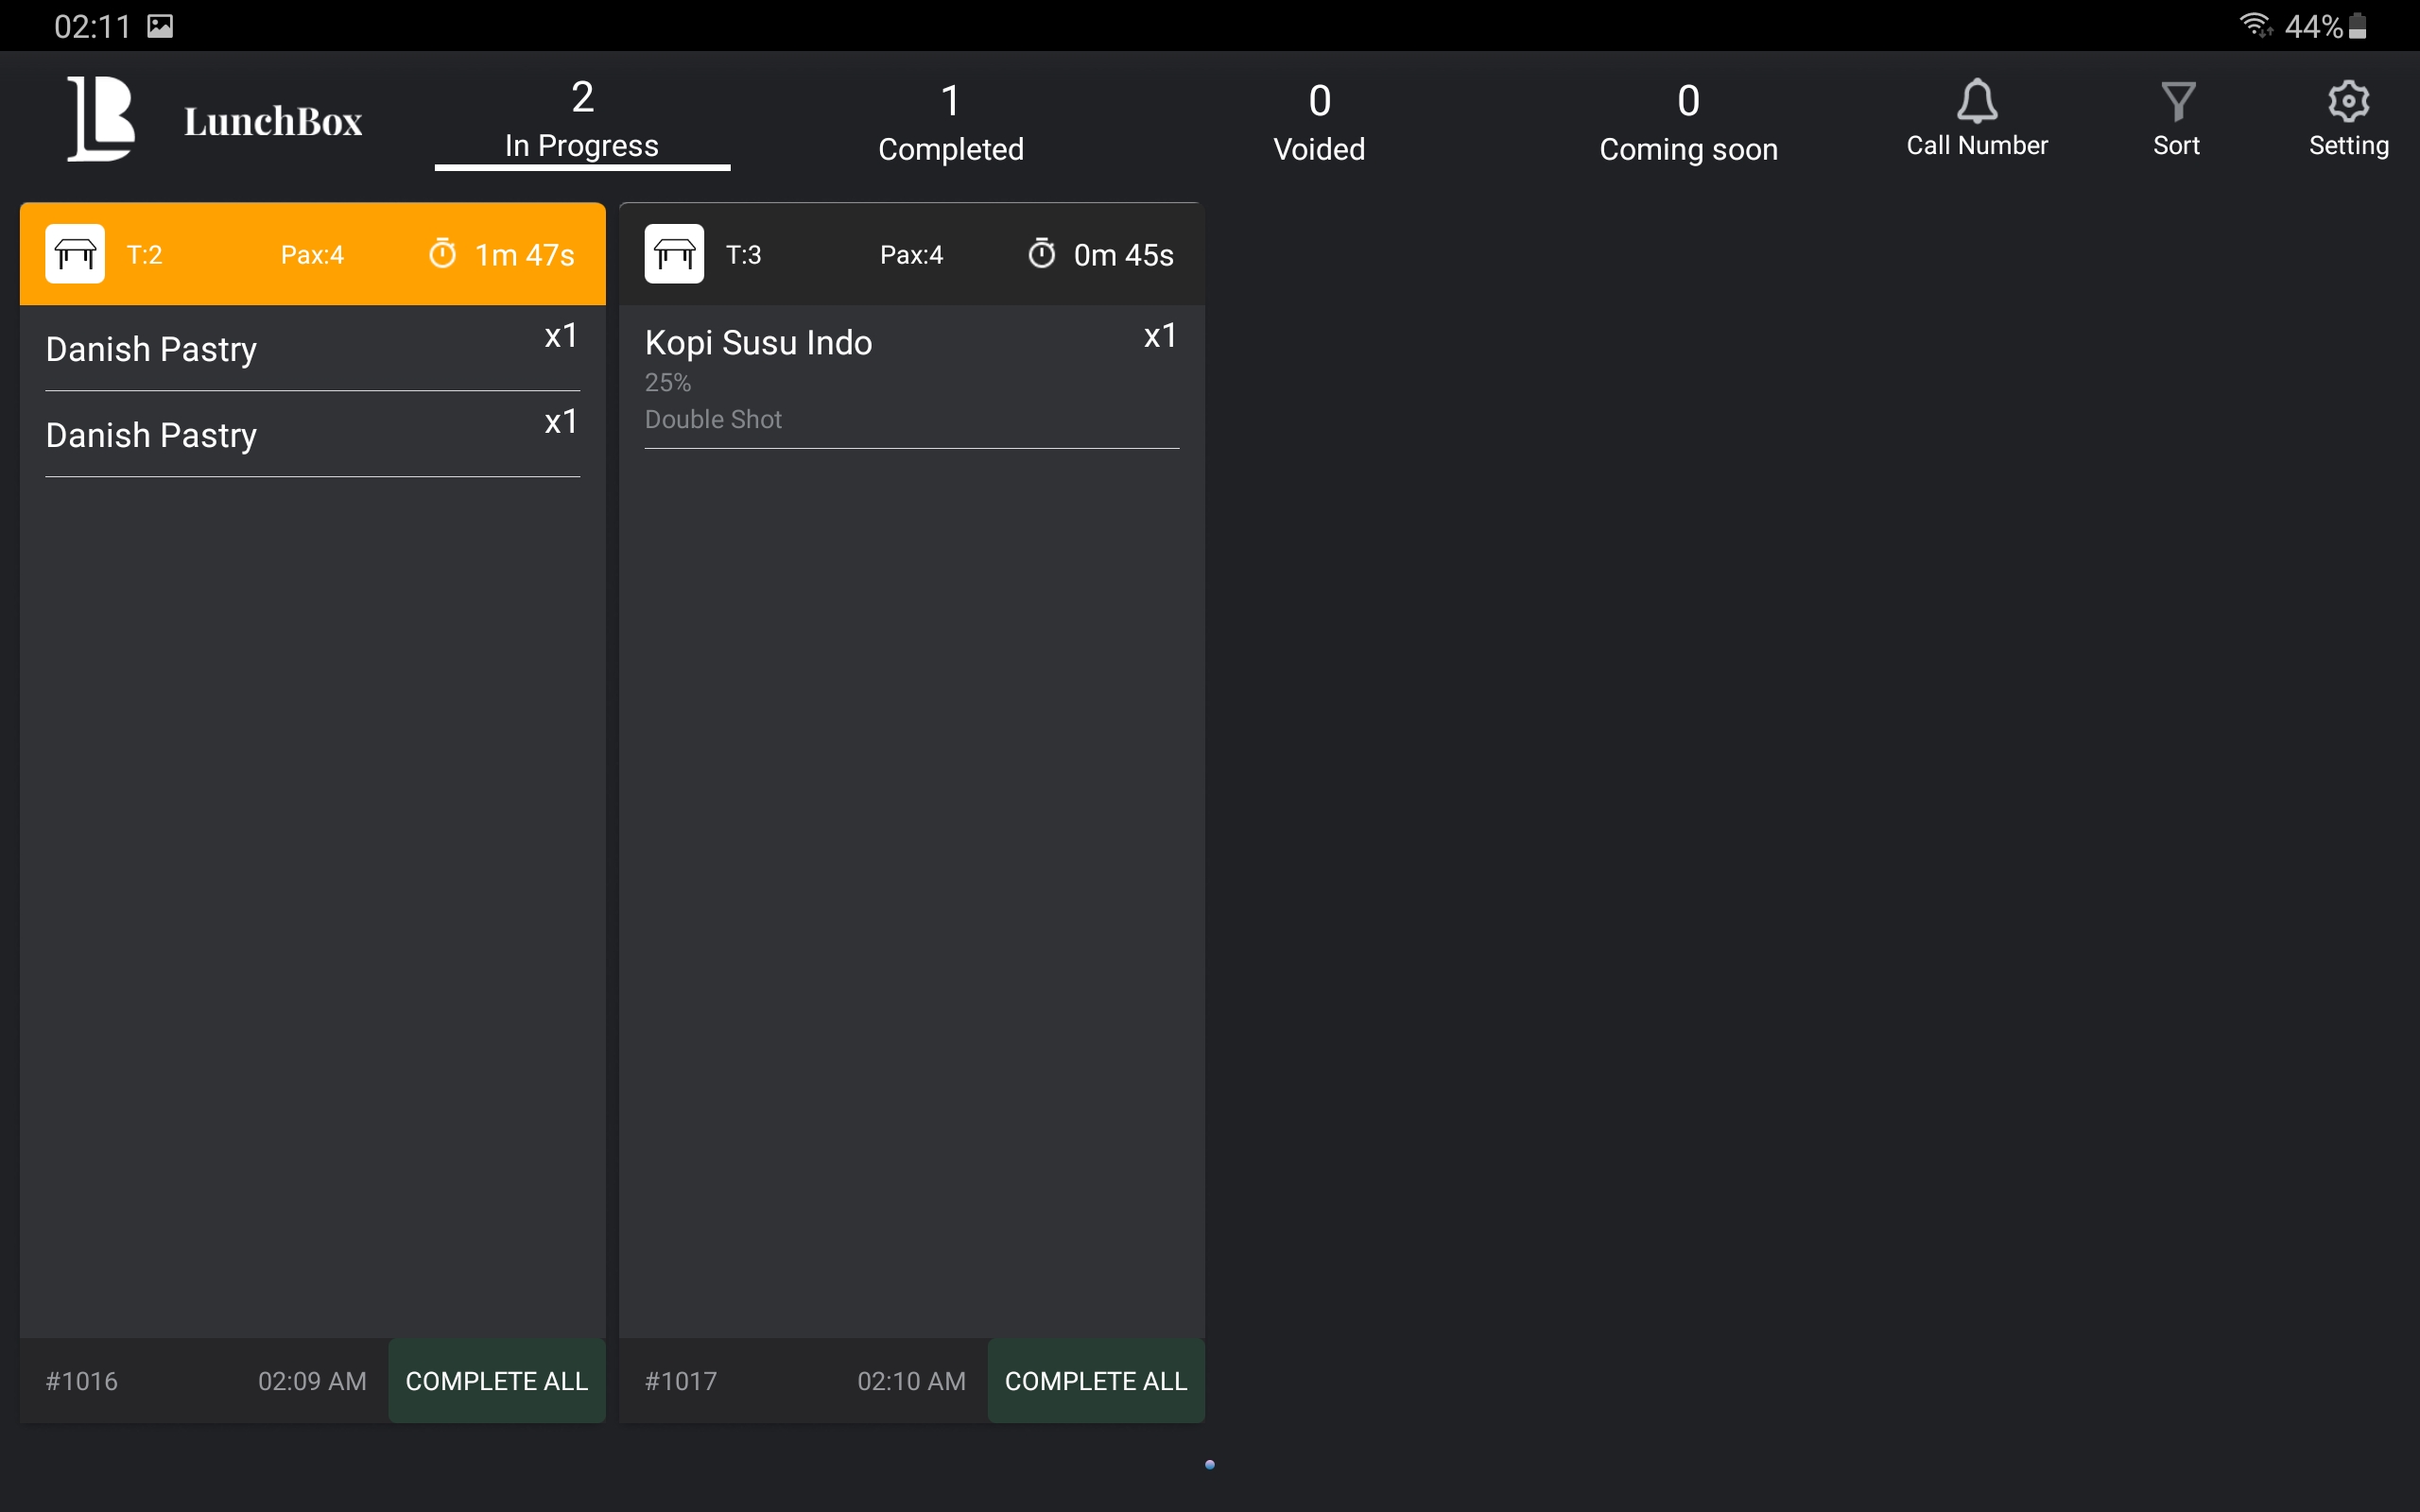Screen dimensions: 2420x1512
Task: Open the Setting gear icon
Action: point(2347,102)
